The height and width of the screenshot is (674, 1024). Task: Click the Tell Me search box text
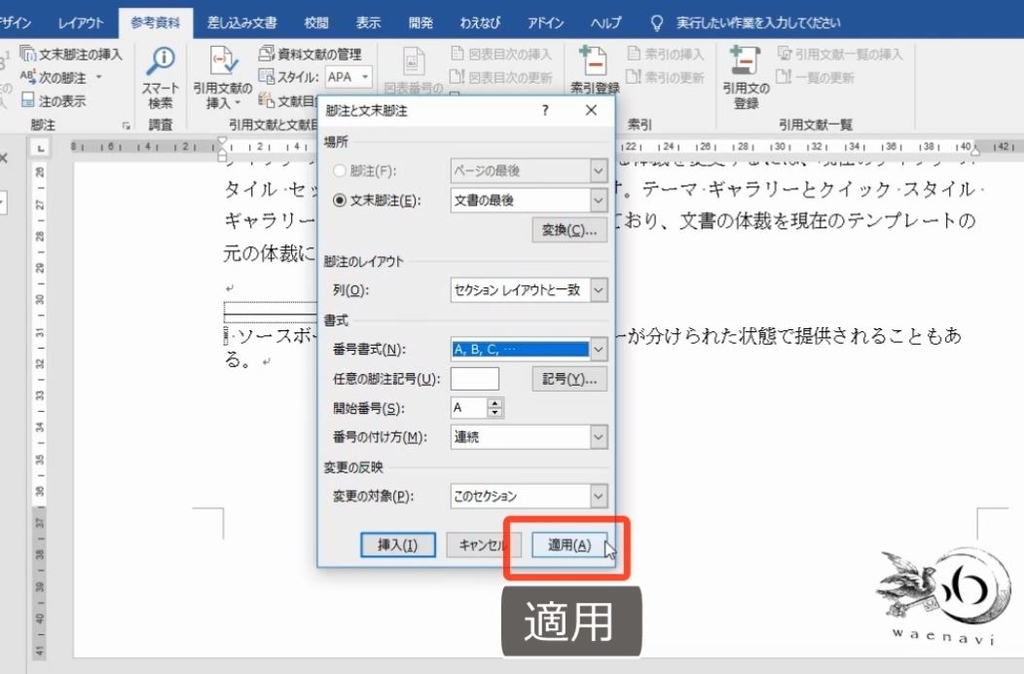(758, 23)
